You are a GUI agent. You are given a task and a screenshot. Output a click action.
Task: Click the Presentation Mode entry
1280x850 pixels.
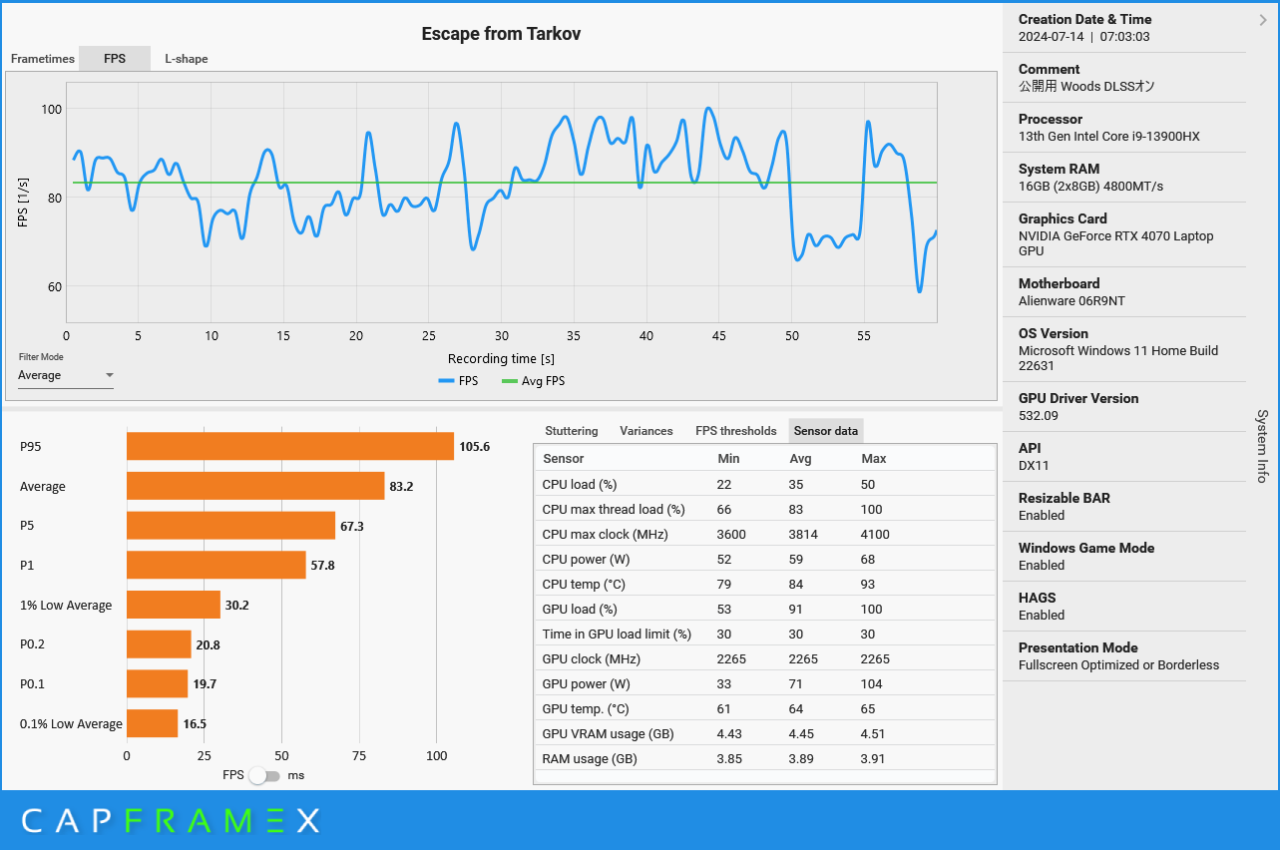pyautogui.click(x=1124, y=656)
